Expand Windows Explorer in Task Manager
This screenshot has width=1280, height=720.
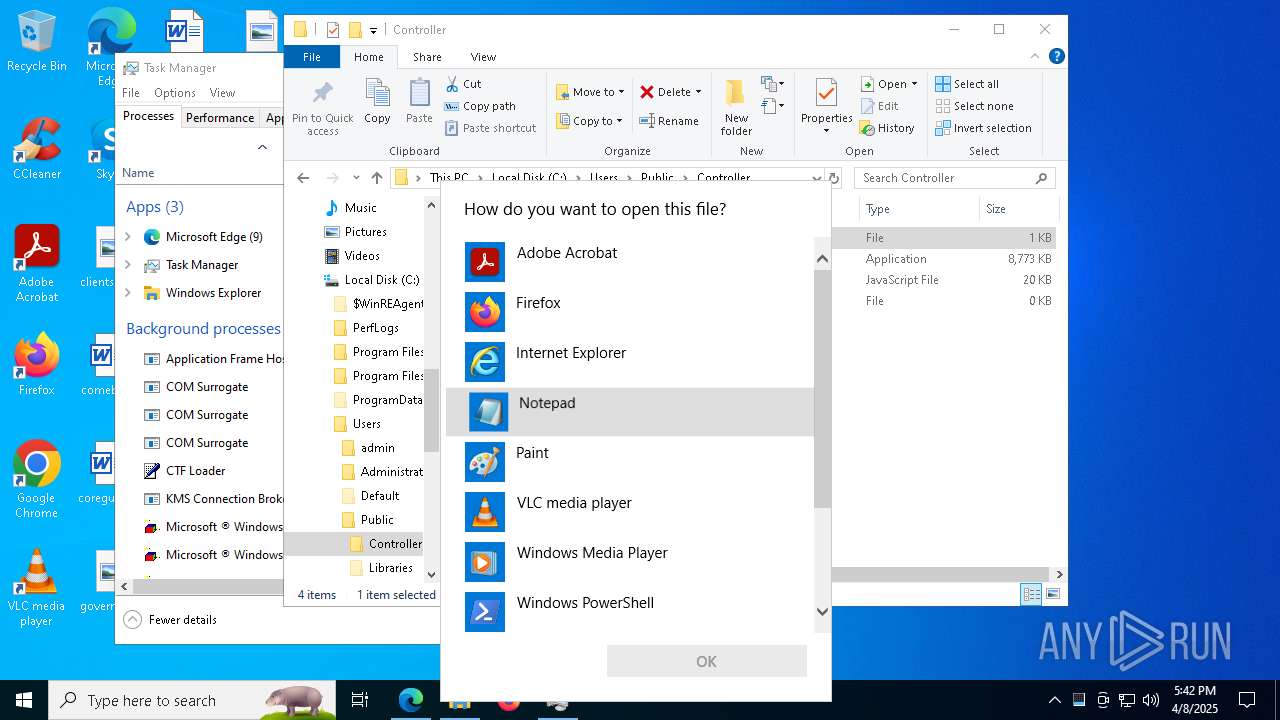point(127,293)
